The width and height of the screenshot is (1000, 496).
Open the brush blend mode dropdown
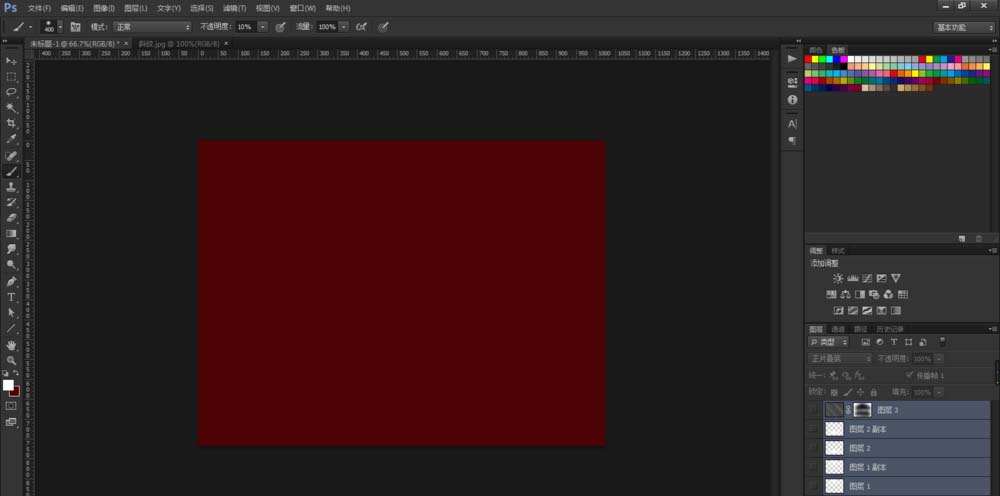pyautogui.click(x=152, y=27)
